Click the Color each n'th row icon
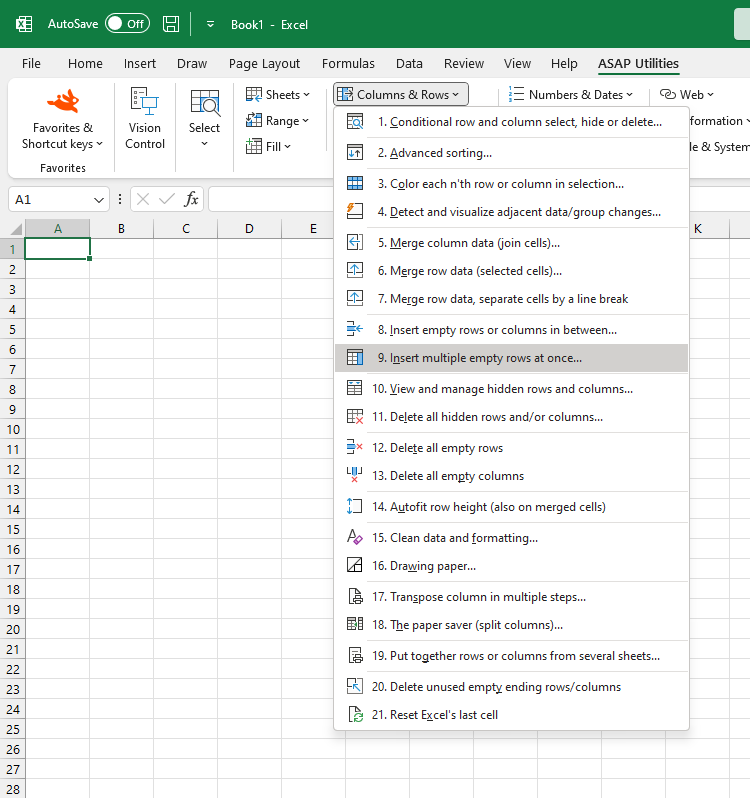Screen dimensions: 750x798 (355, 184)
